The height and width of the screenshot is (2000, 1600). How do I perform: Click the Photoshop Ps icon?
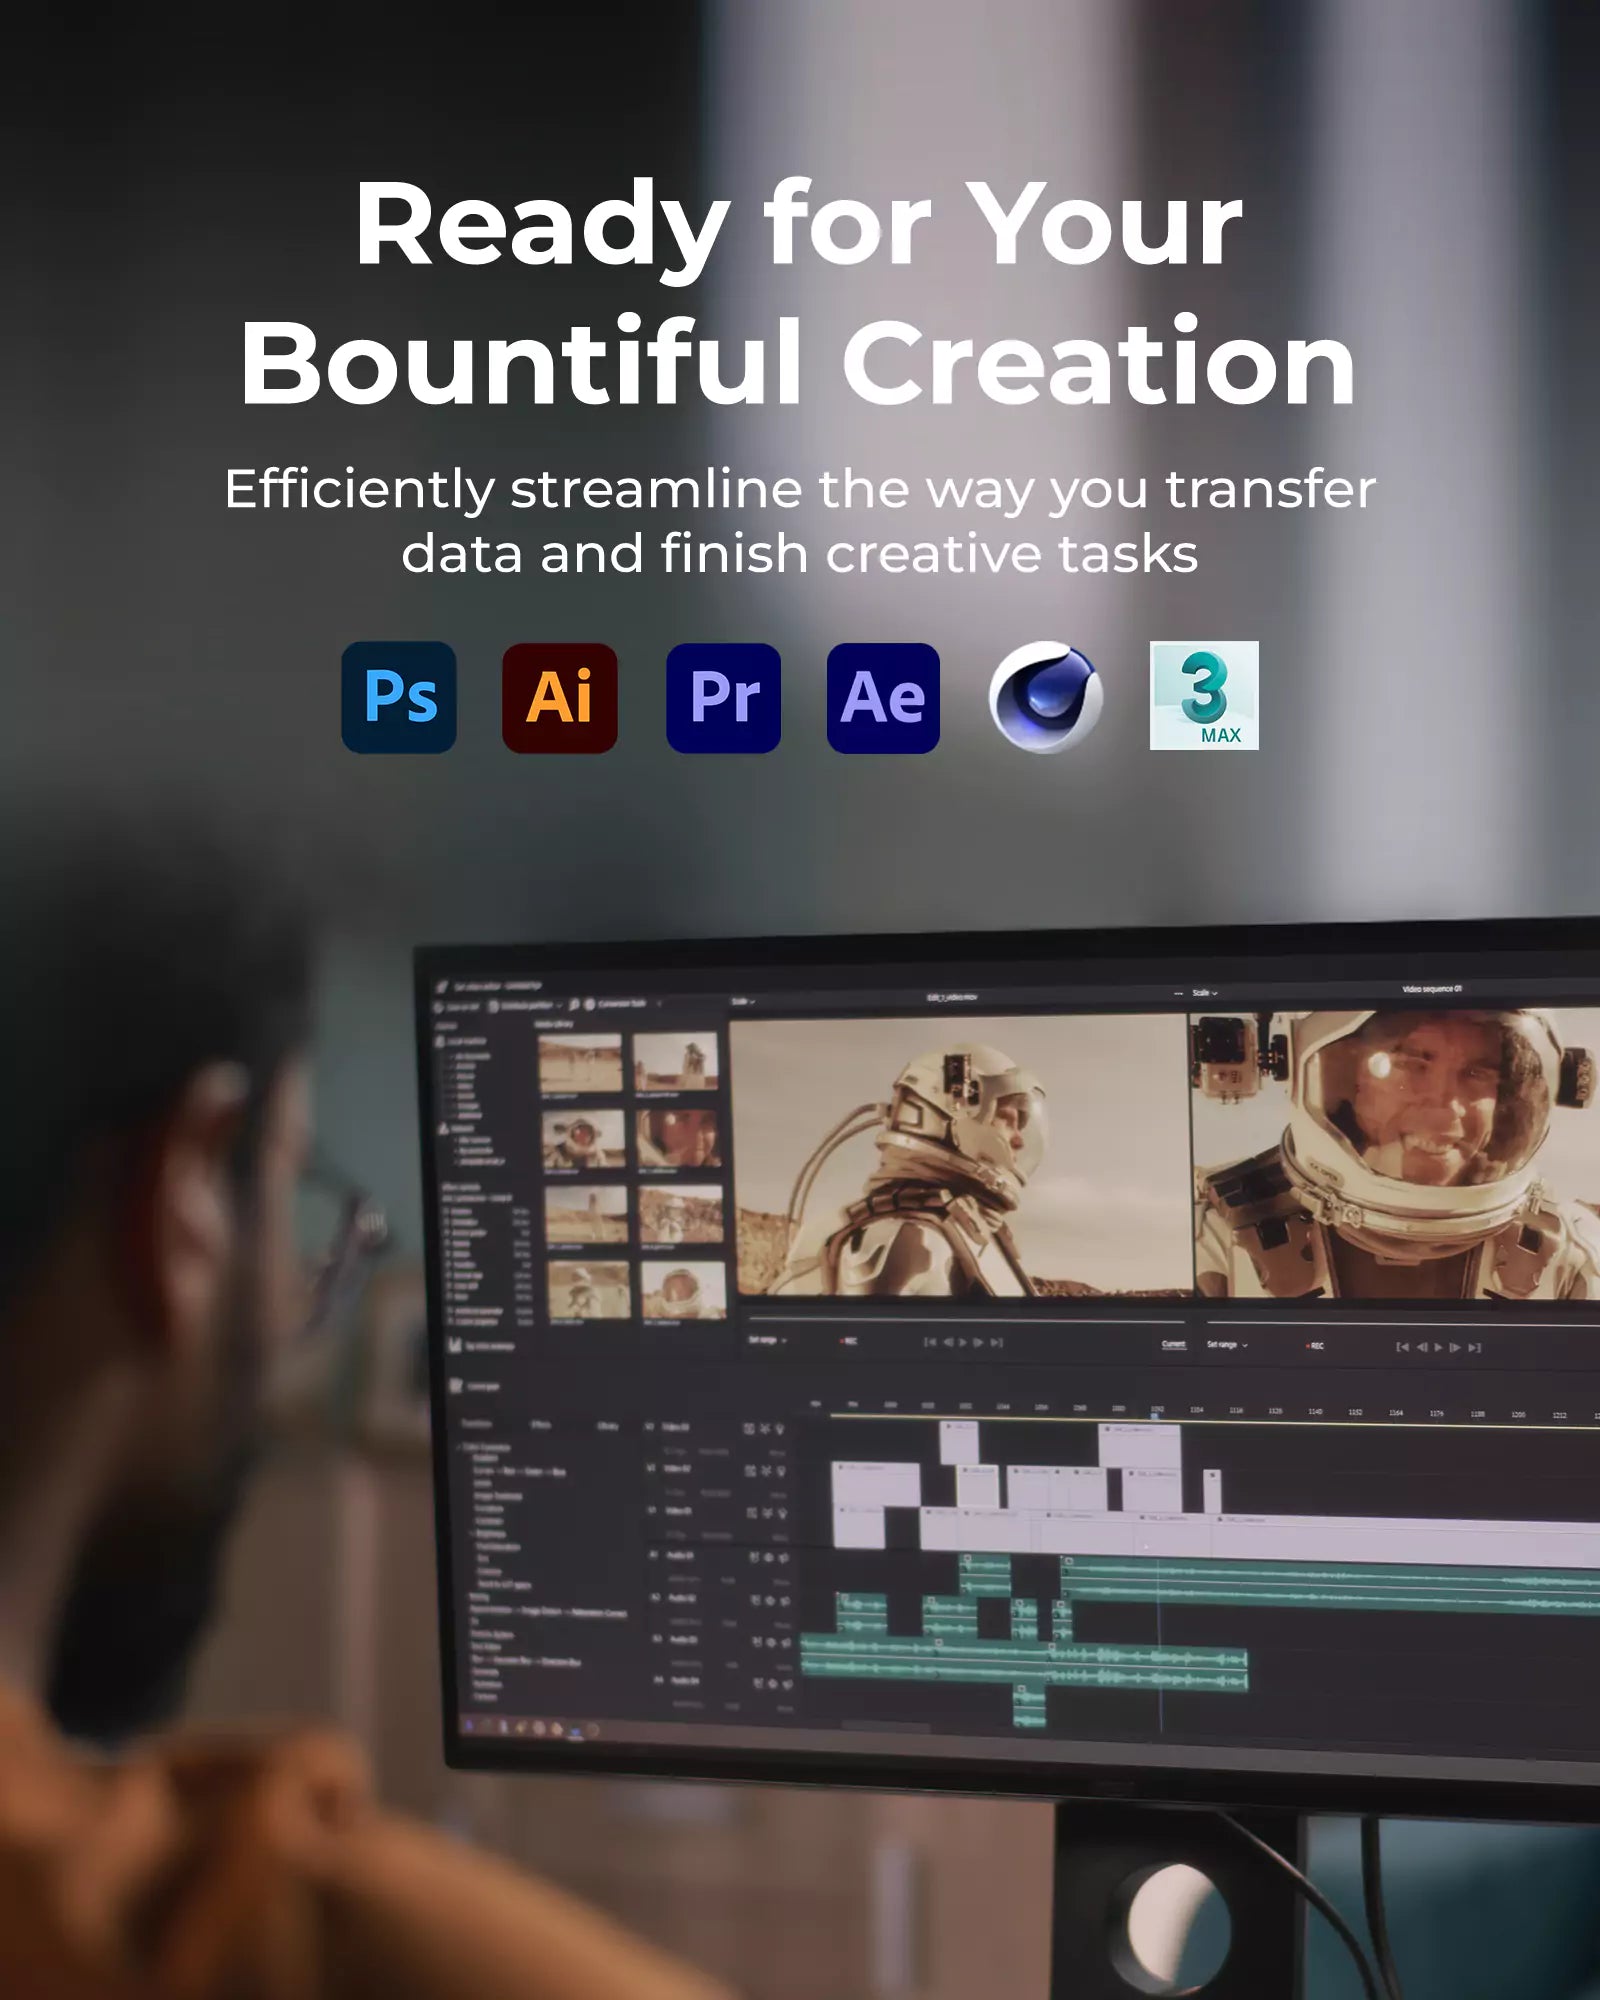399,697
